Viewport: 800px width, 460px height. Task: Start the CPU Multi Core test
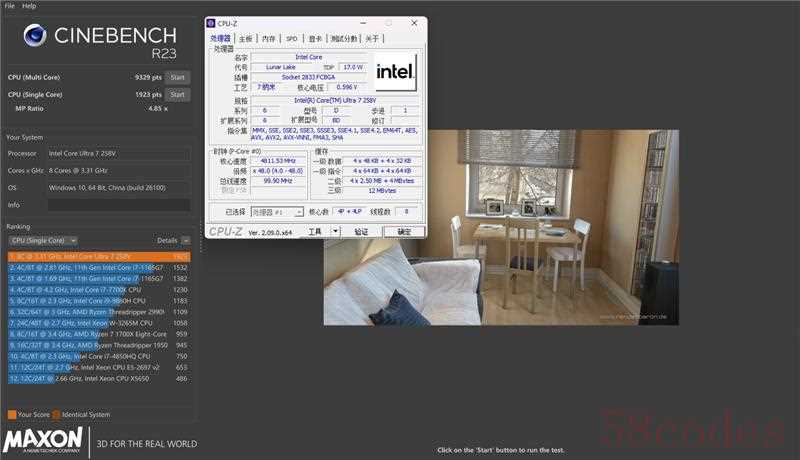click(178, 77)
